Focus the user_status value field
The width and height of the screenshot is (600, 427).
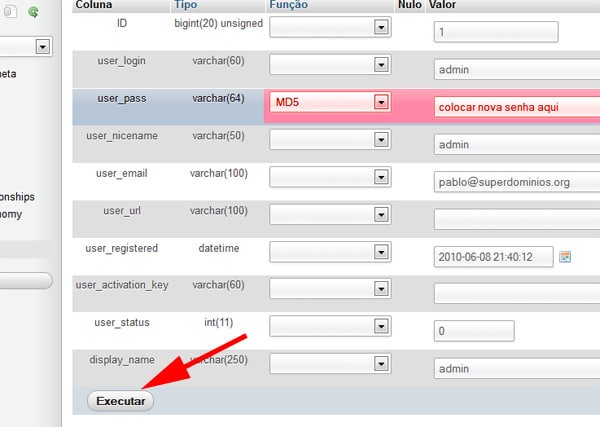coord(473,331)
